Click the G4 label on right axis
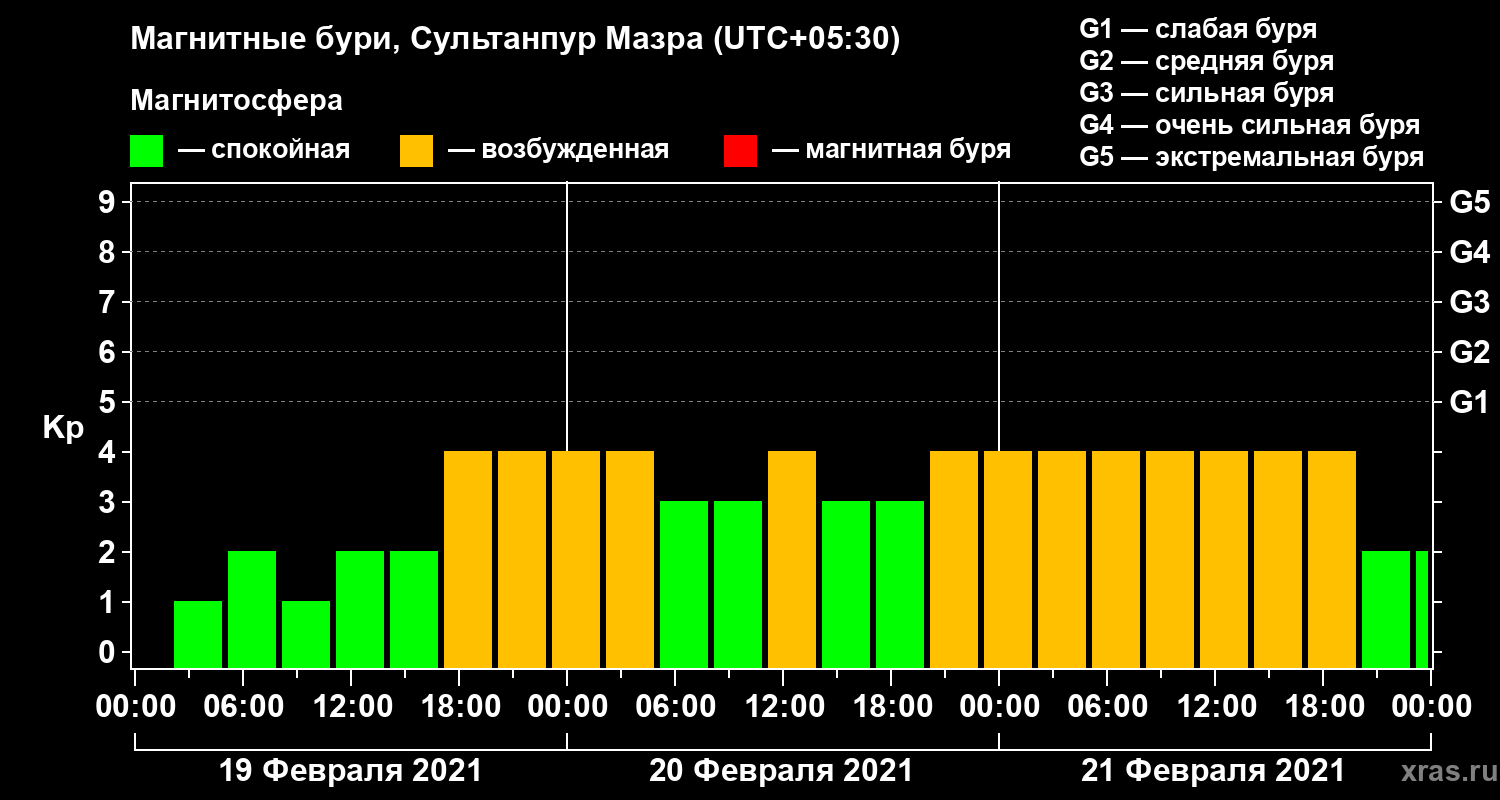 point(1469,252)
